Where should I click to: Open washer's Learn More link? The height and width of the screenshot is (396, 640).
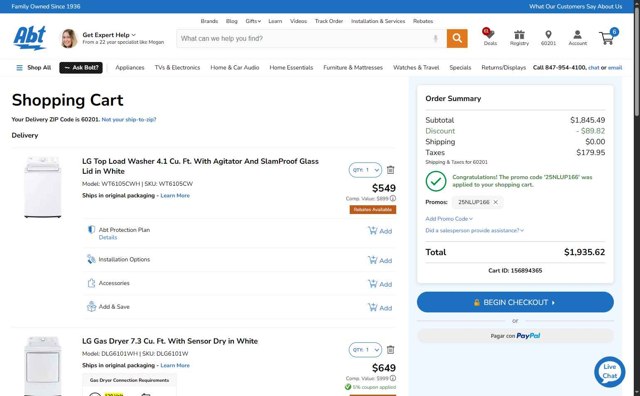pos(175,196)
